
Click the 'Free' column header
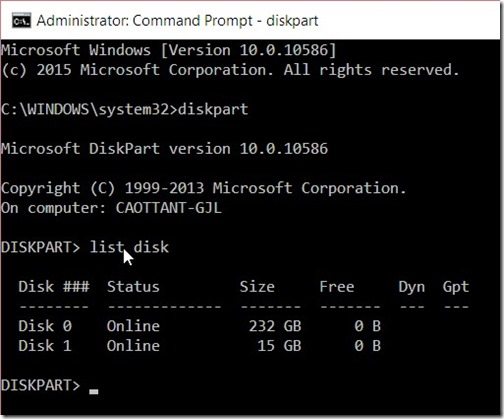point(337,287)
